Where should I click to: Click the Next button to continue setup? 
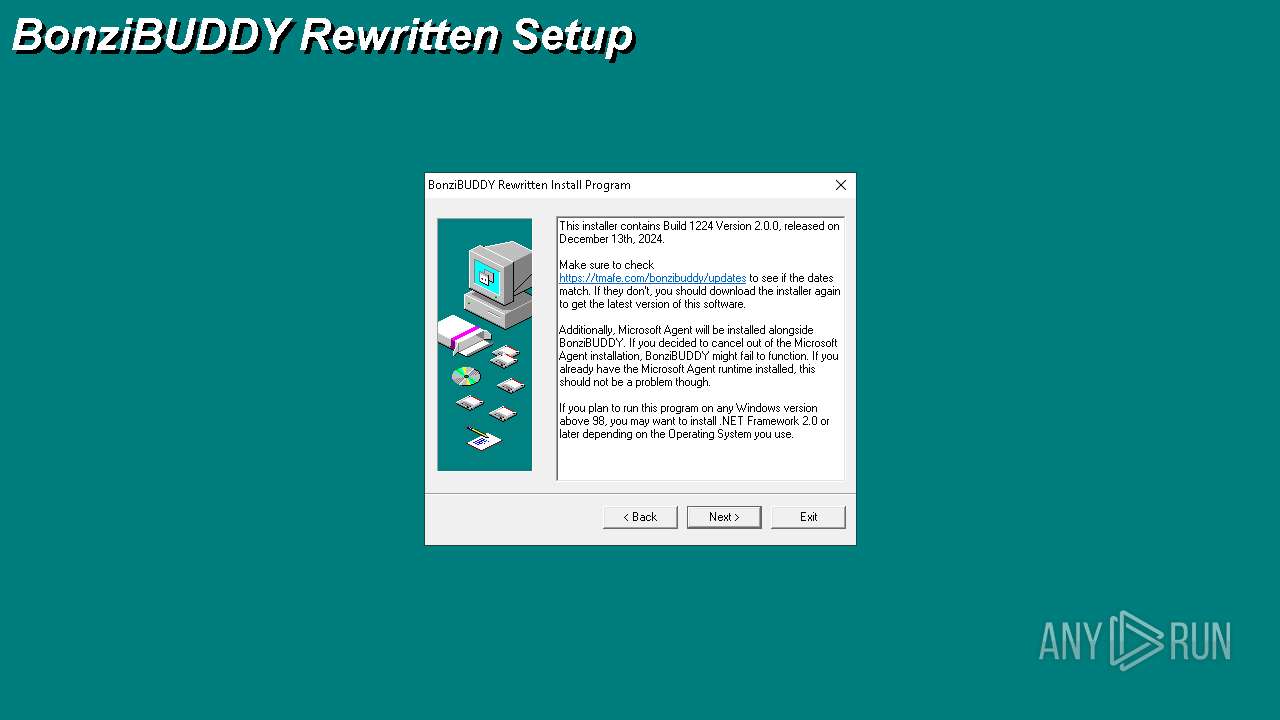pos(724,517)
